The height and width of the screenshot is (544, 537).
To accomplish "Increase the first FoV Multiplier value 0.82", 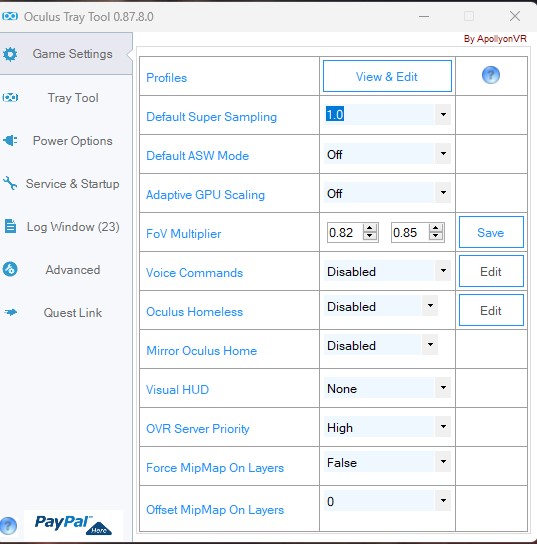I will coord(369,228).
